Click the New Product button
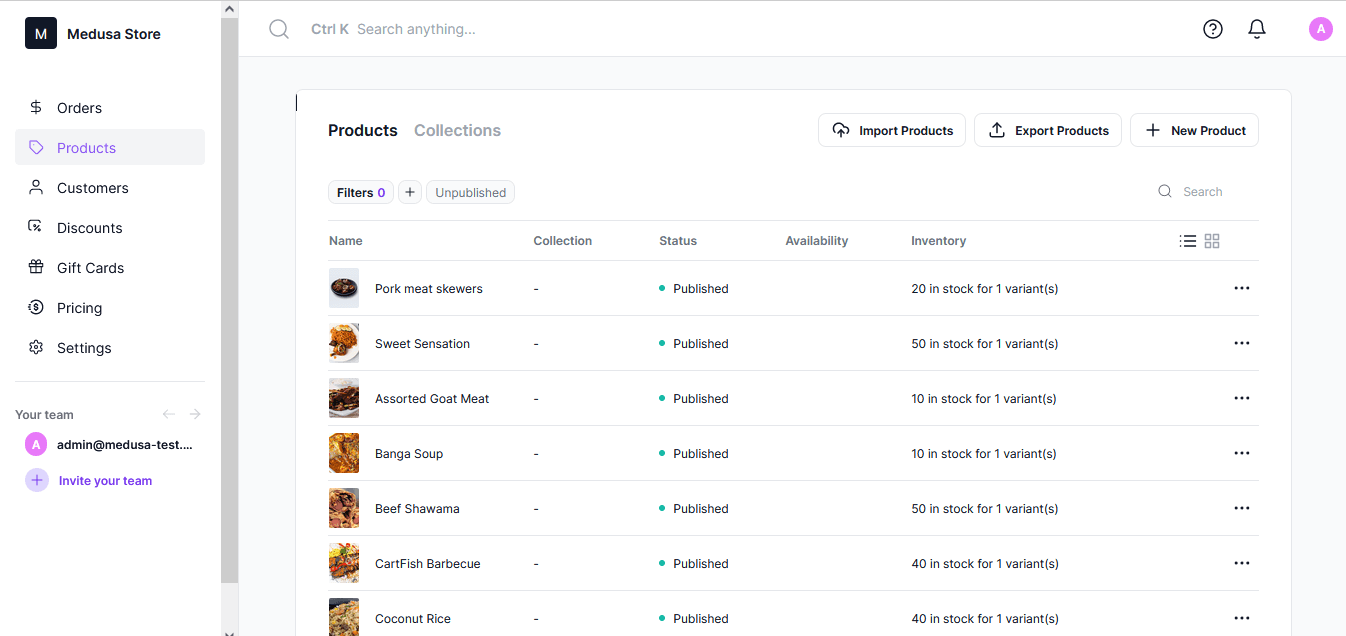This screenshot has height=636, width=1346. click(1194, 130)
